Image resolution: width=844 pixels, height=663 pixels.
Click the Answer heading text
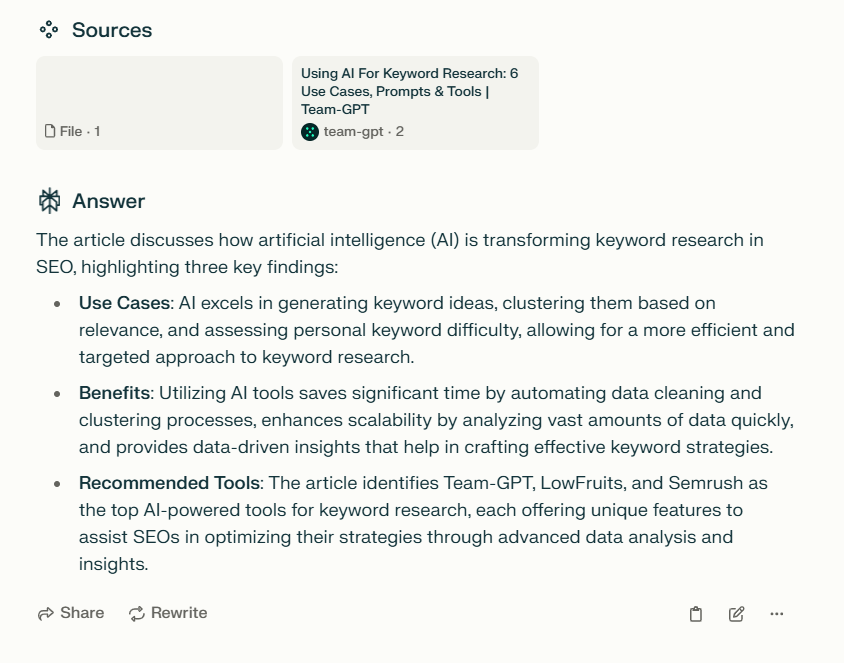pos(109,201)
